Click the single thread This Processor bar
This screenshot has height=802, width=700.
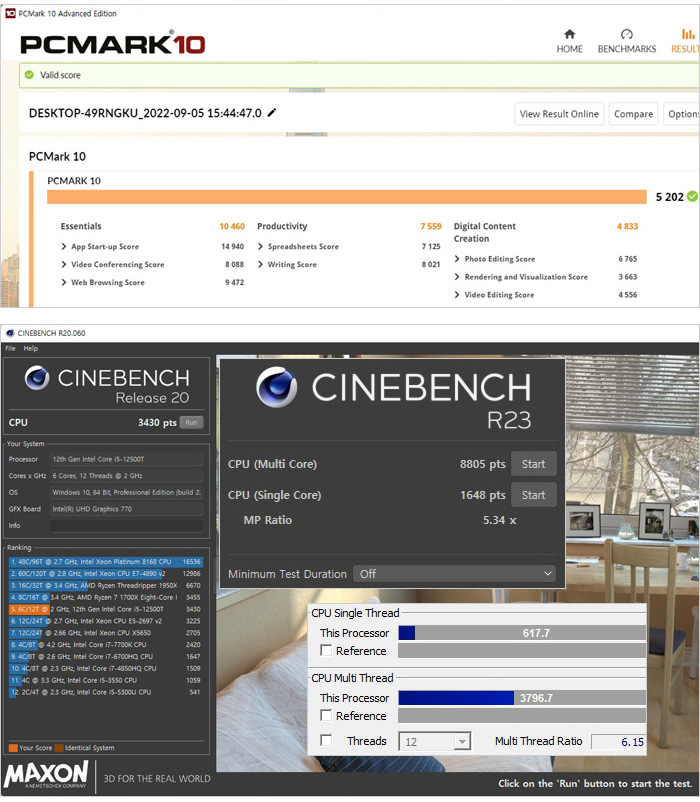(x=522, y=633)
